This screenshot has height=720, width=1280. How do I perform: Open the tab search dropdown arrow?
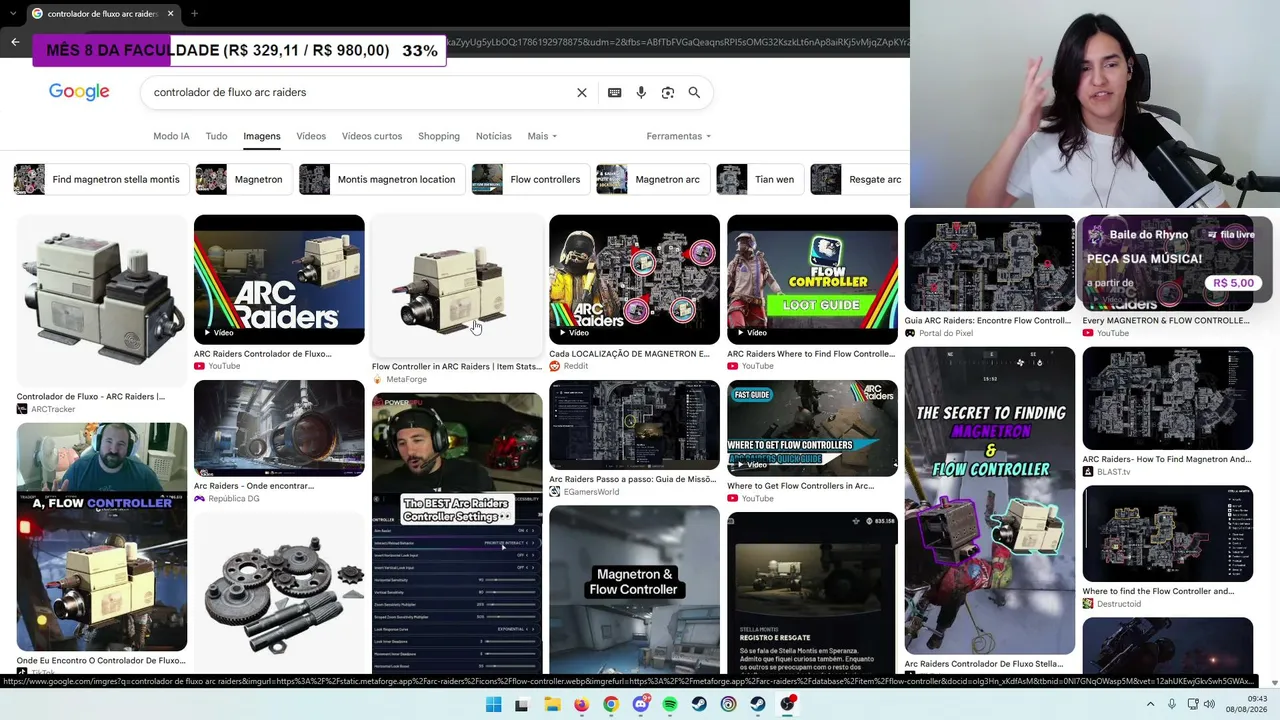tap(12, 13)
